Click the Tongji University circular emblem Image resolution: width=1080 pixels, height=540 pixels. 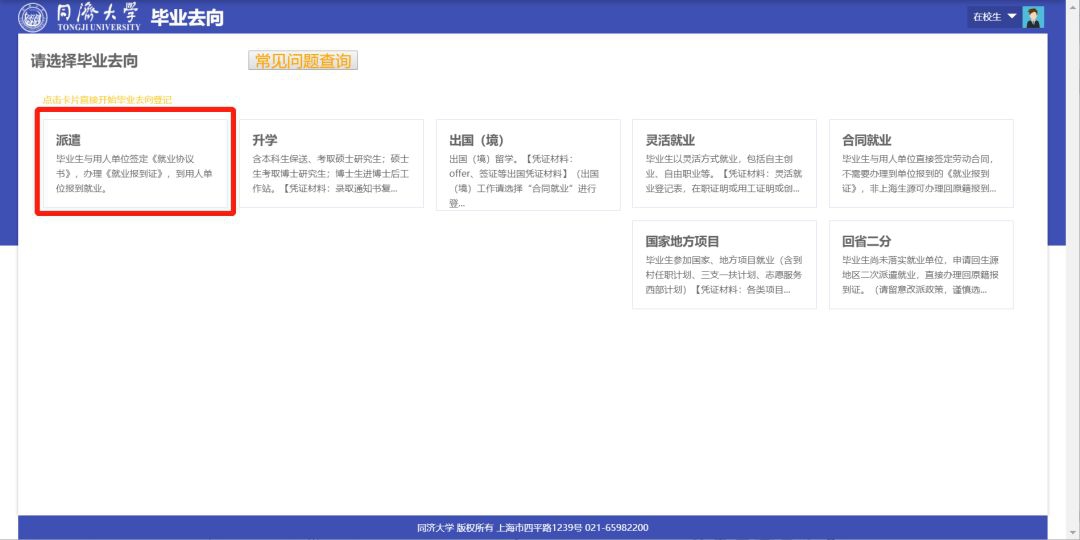(x=33, y=17)
